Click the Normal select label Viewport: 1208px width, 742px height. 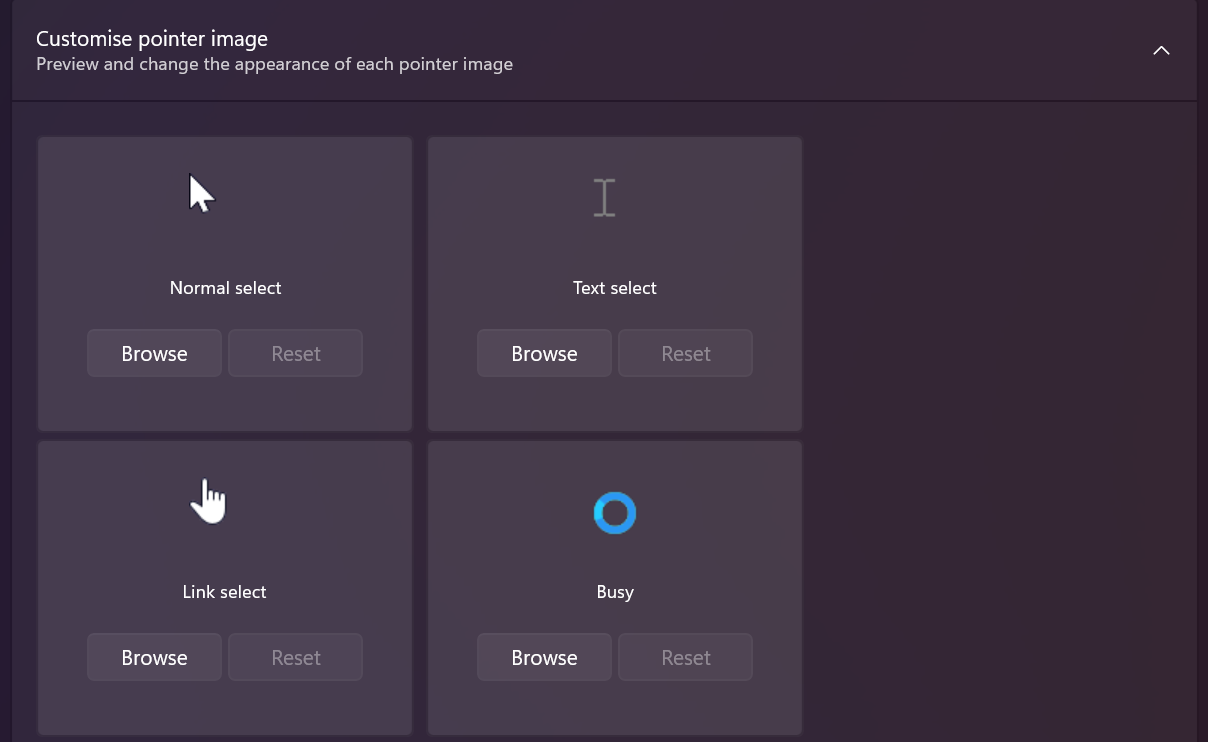(225, 288)
